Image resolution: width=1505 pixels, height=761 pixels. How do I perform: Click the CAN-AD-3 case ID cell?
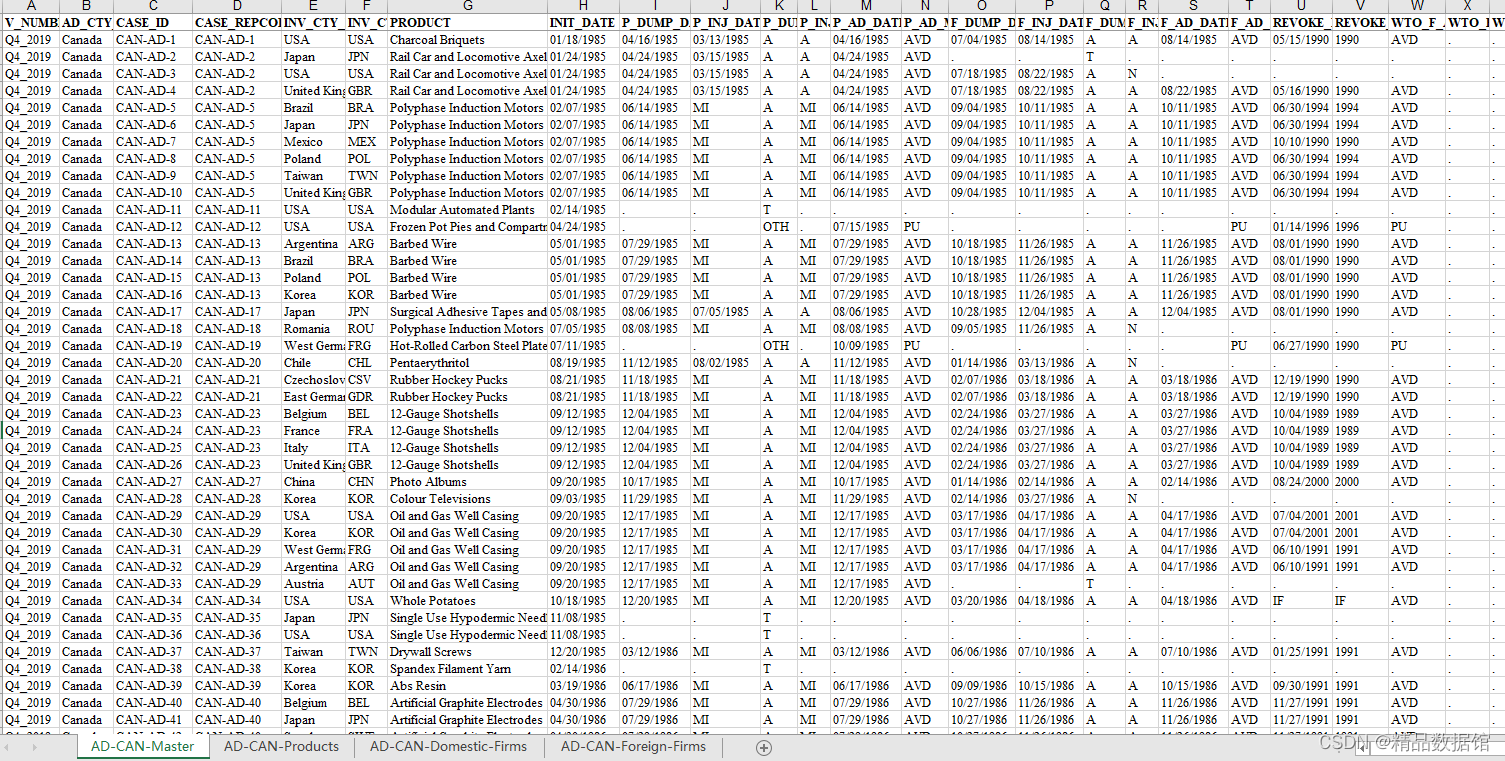coord(153,74)
